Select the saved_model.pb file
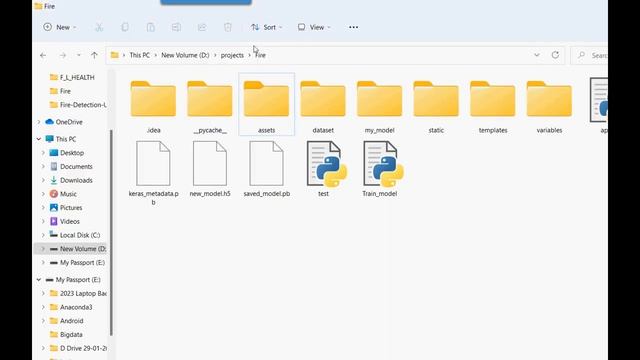Image resolution: width=640 pixels, height=360 pixels. 267,169
